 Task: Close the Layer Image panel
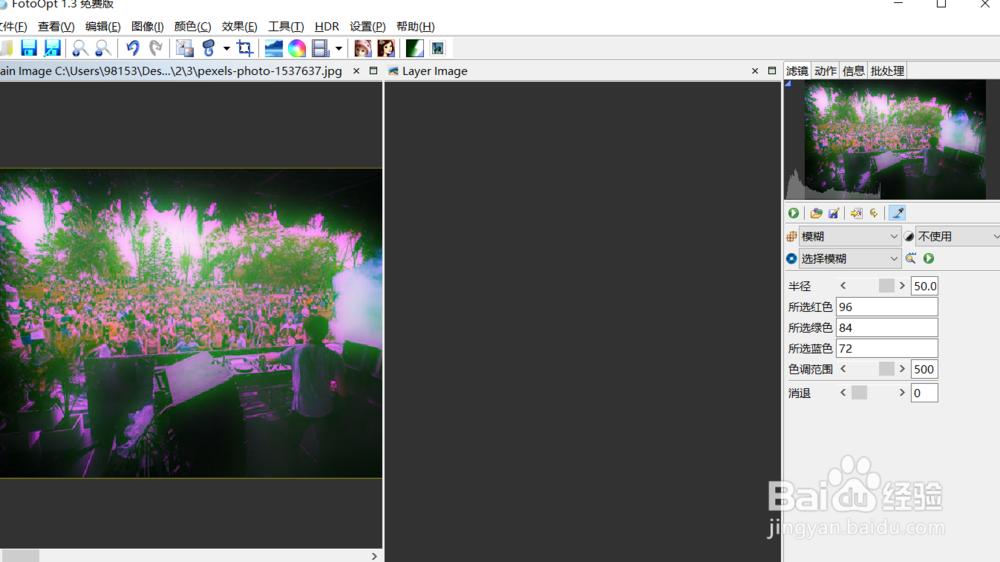click(x=755, y=71)
